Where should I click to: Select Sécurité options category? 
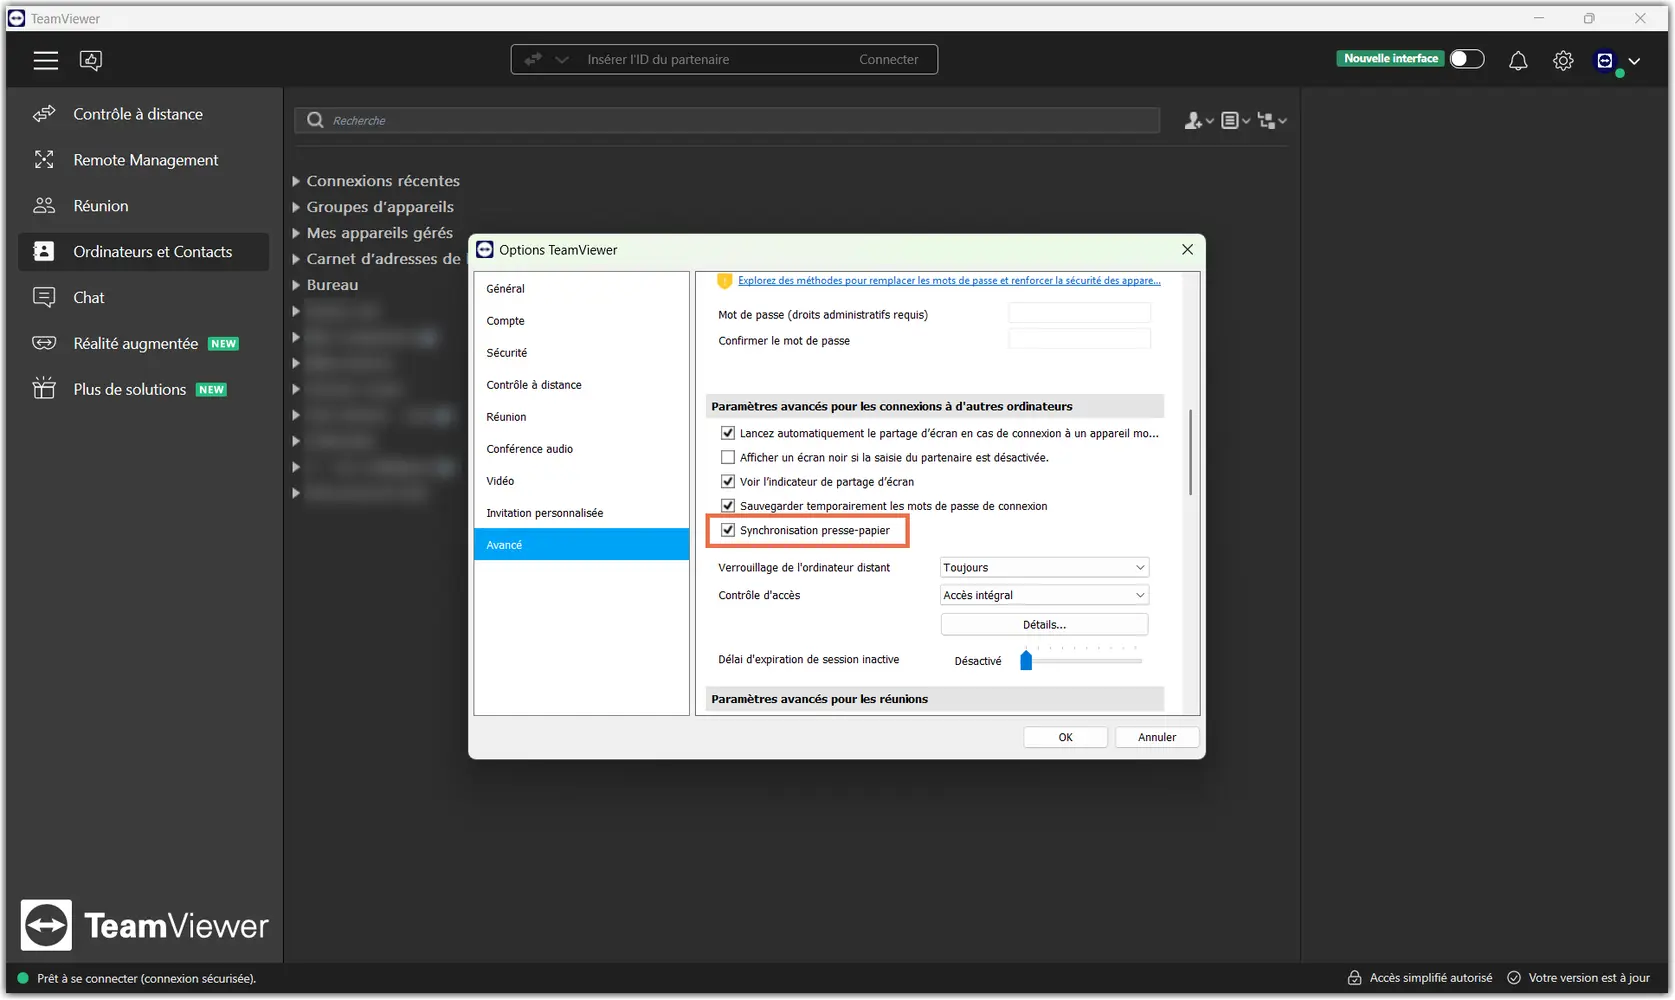click(582, 353)
